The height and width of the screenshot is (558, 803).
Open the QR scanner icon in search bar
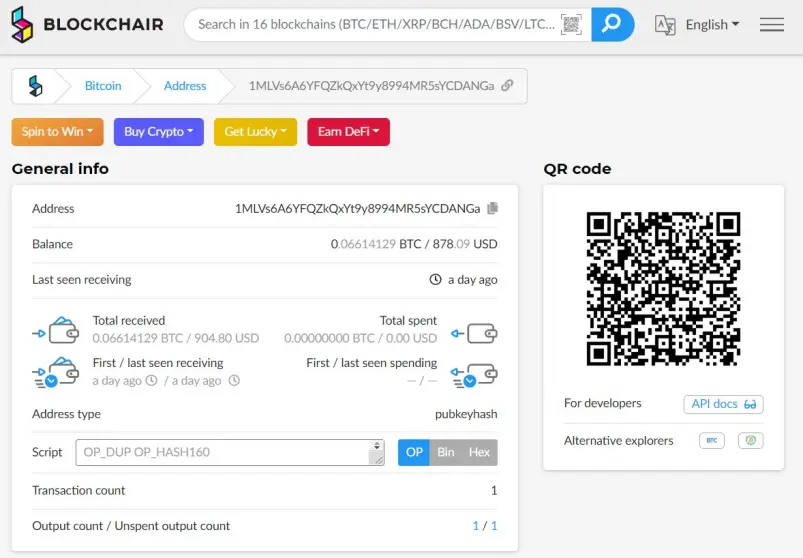572,24
